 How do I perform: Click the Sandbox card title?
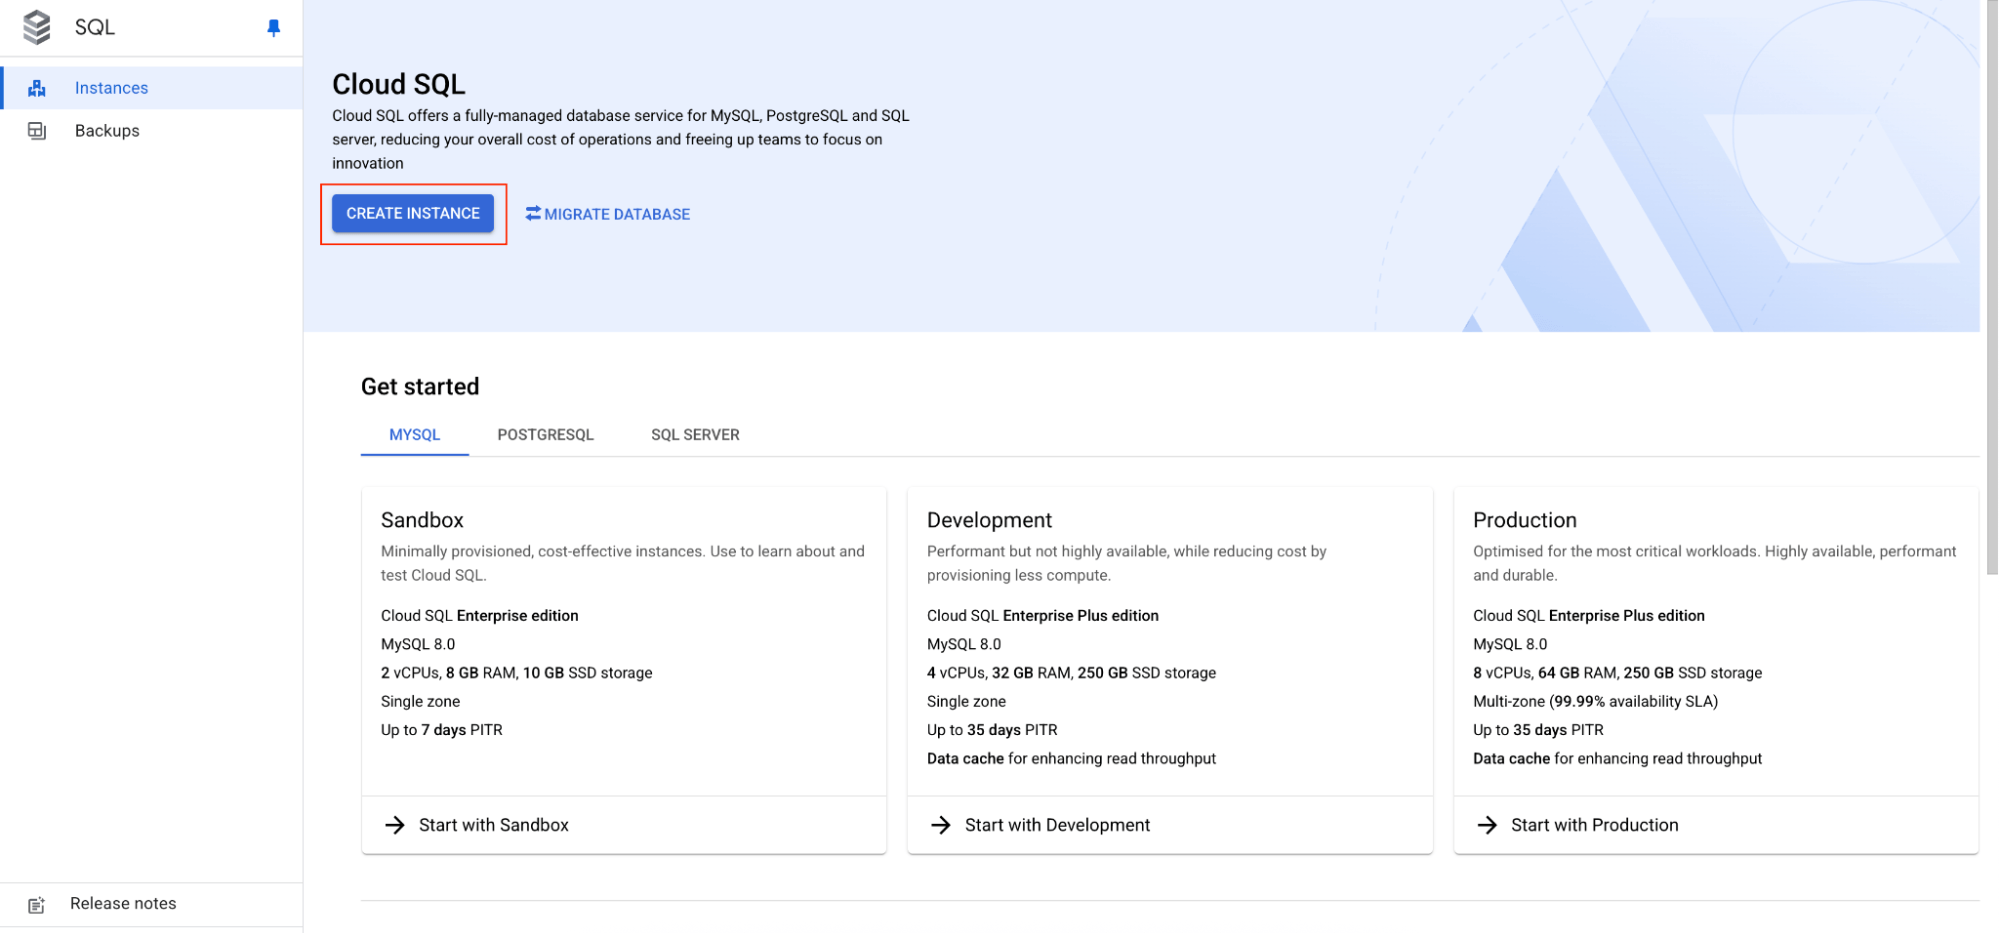[422, 520]
